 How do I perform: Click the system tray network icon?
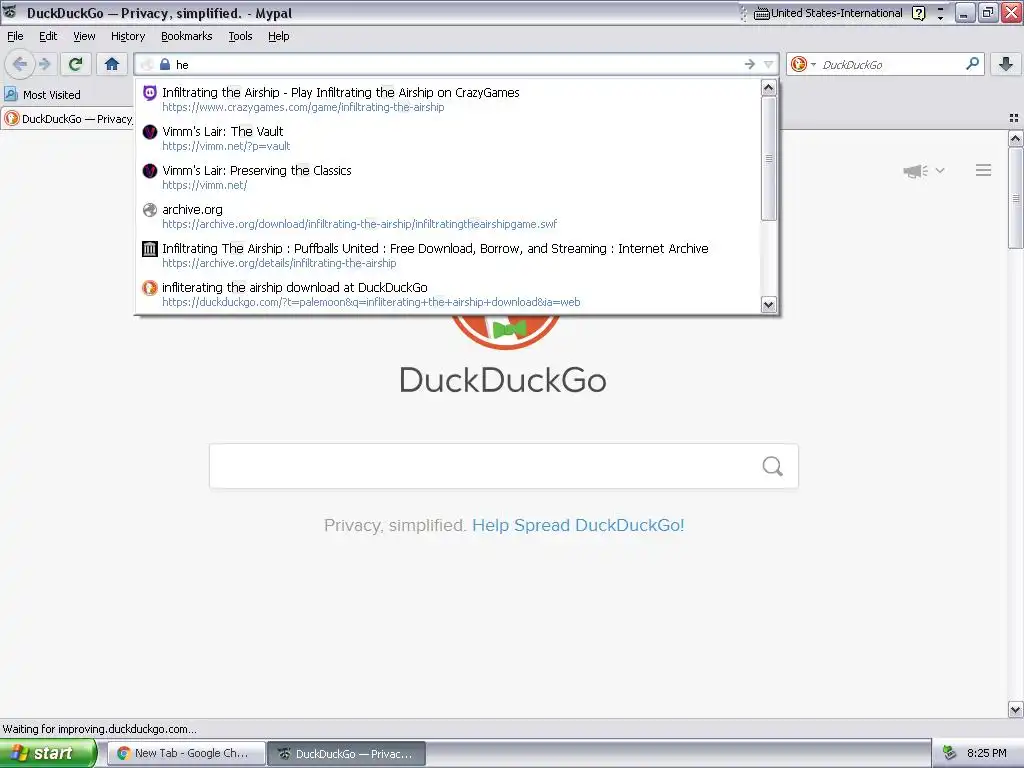(x=950, y=753)
